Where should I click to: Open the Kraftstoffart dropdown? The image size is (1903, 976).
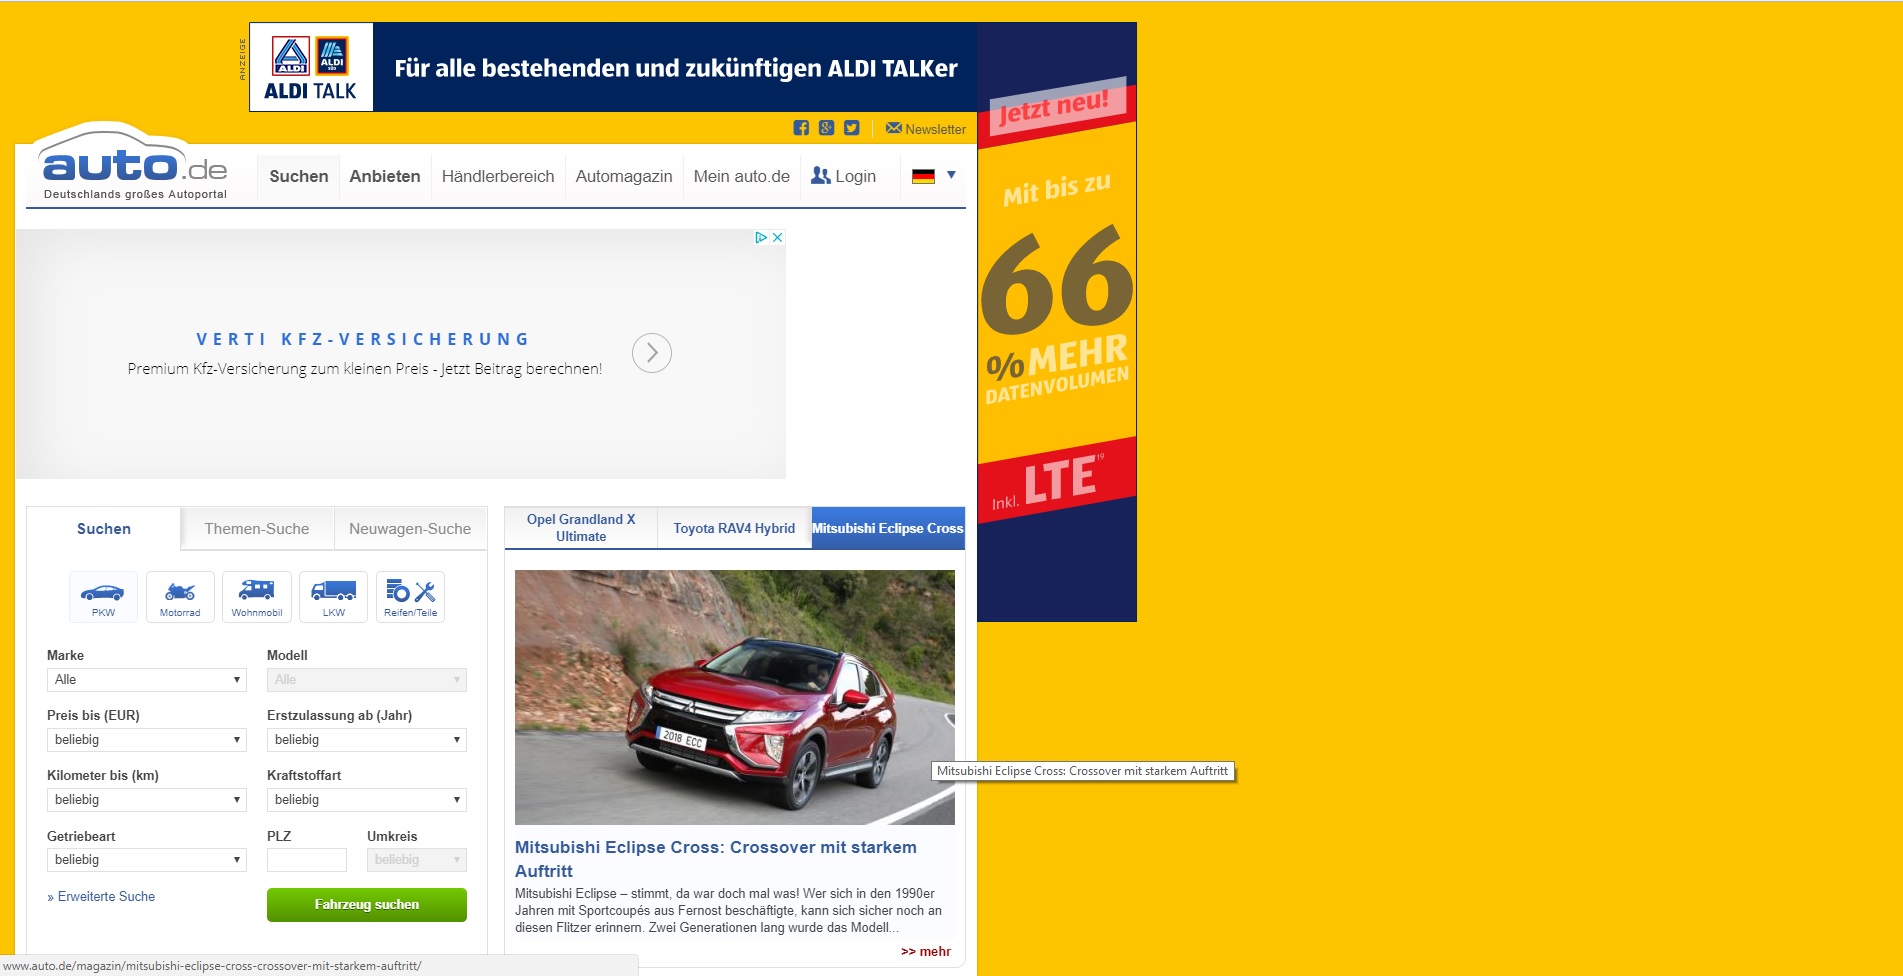pyautogui.click(x=367, y=800)
